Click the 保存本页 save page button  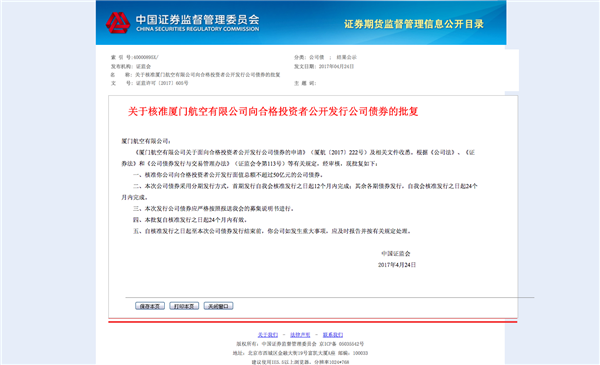pos(150,306)
